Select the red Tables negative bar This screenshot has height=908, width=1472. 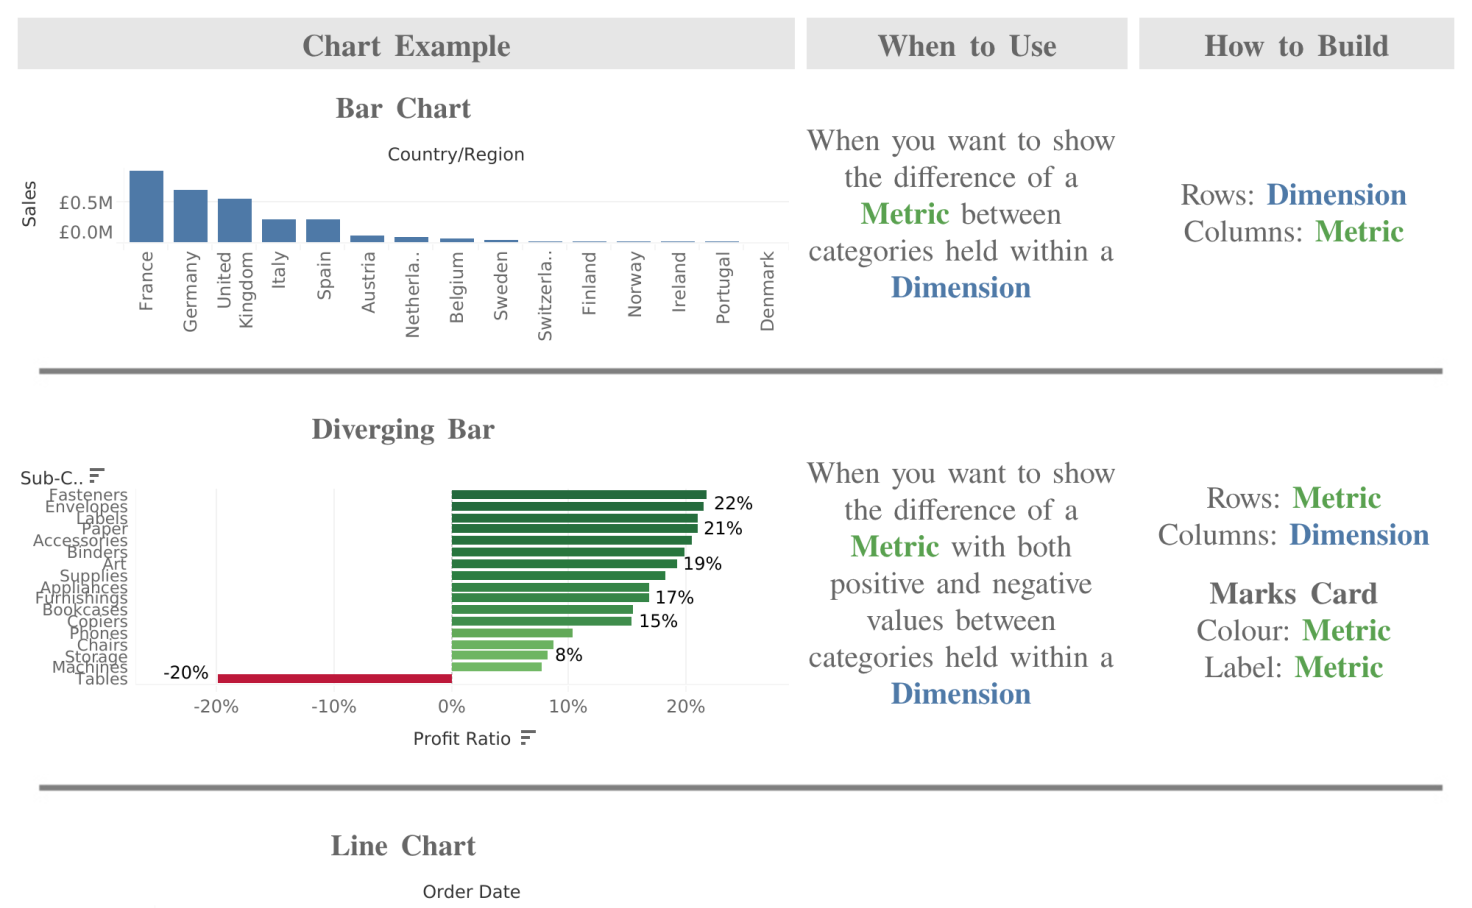tap(334, 679)
